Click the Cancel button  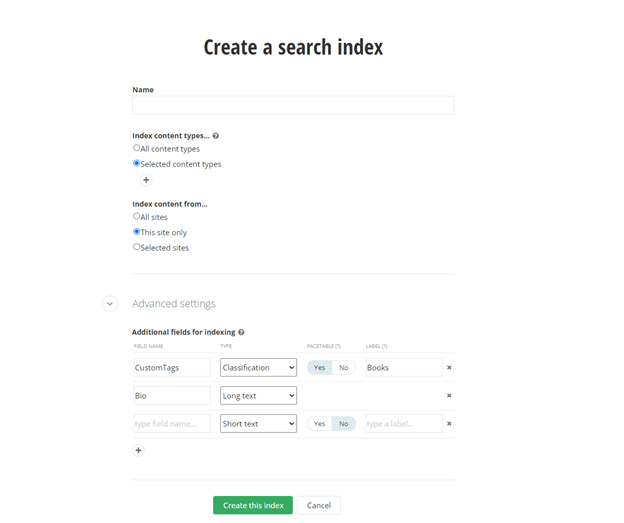point(319,505)
